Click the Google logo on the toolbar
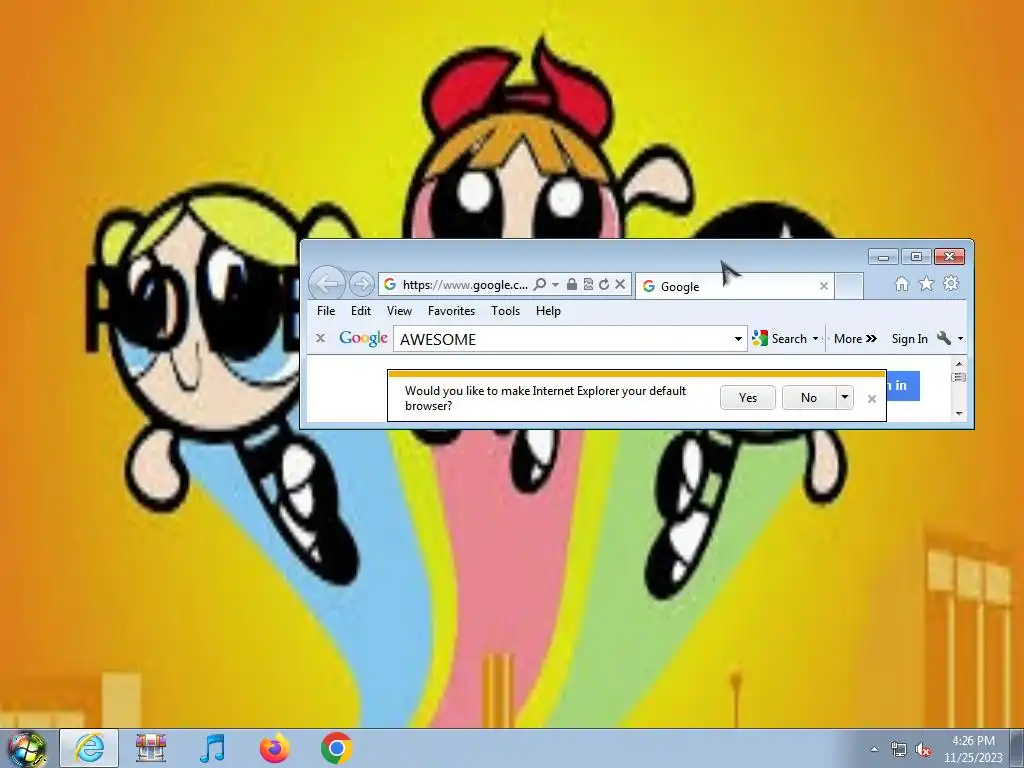This screenshot has width=1024, height=768. (363, 338)
